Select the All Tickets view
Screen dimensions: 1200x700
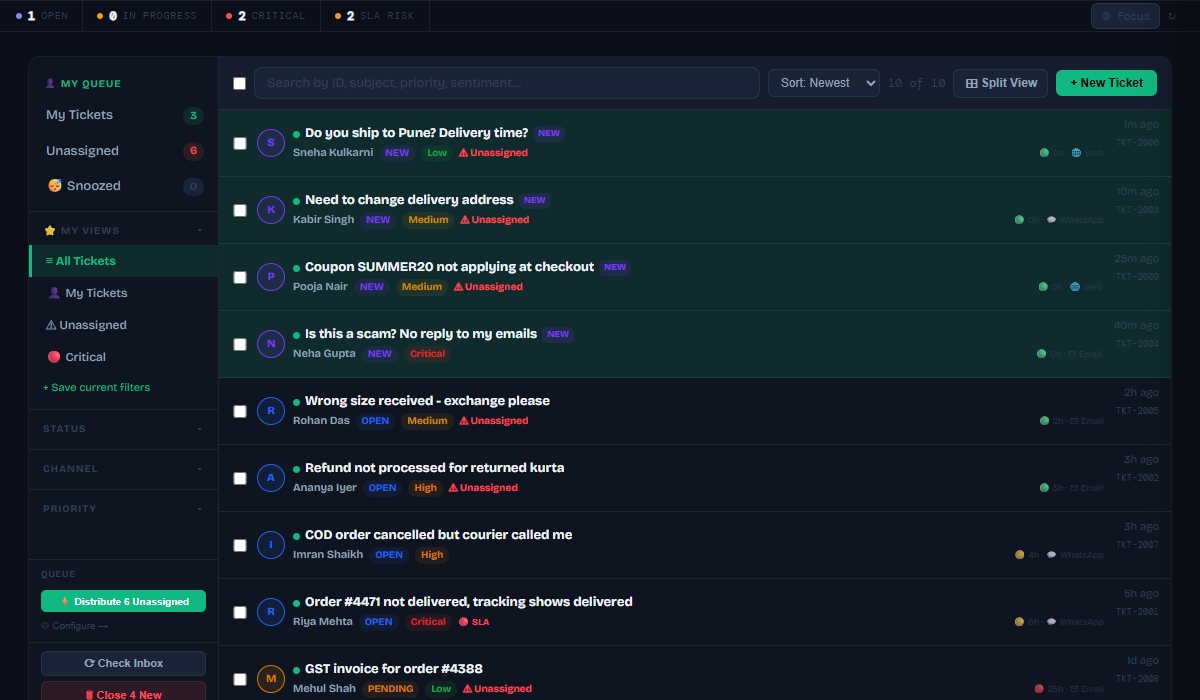[124, 261]
